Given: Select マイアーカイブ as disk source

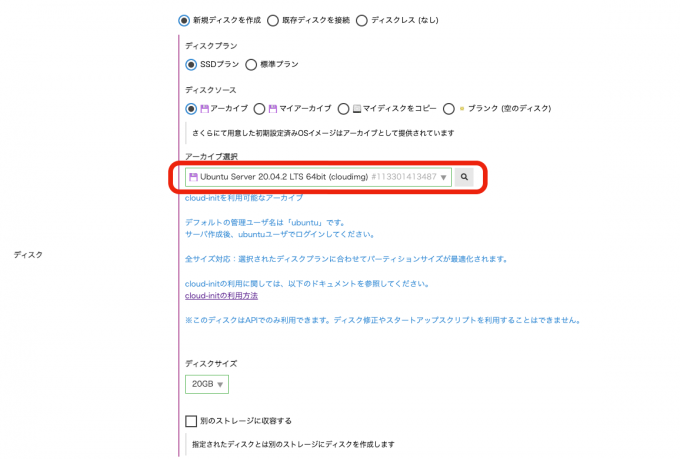Looking at the screenshot, I should [259, 108].
